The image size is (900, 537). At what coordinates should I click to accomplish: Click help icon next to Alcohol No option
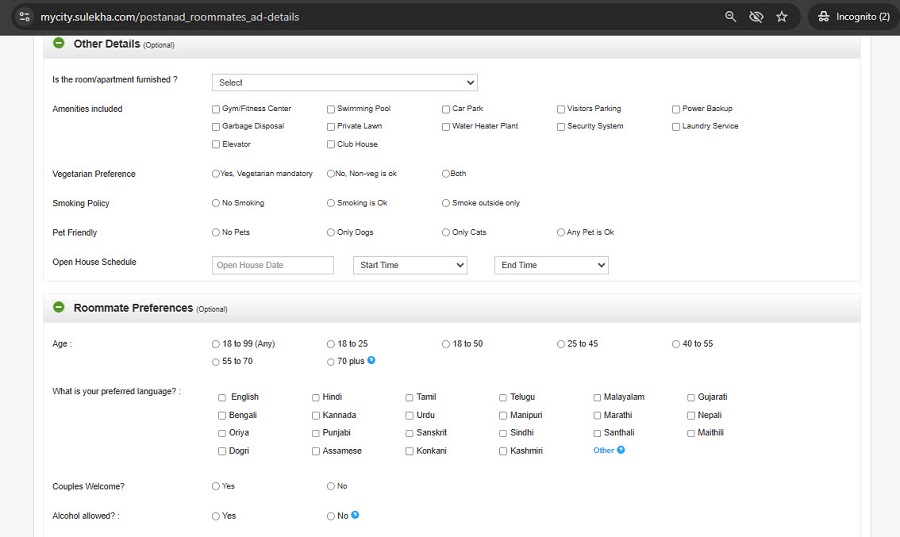[x=355, y=515]
